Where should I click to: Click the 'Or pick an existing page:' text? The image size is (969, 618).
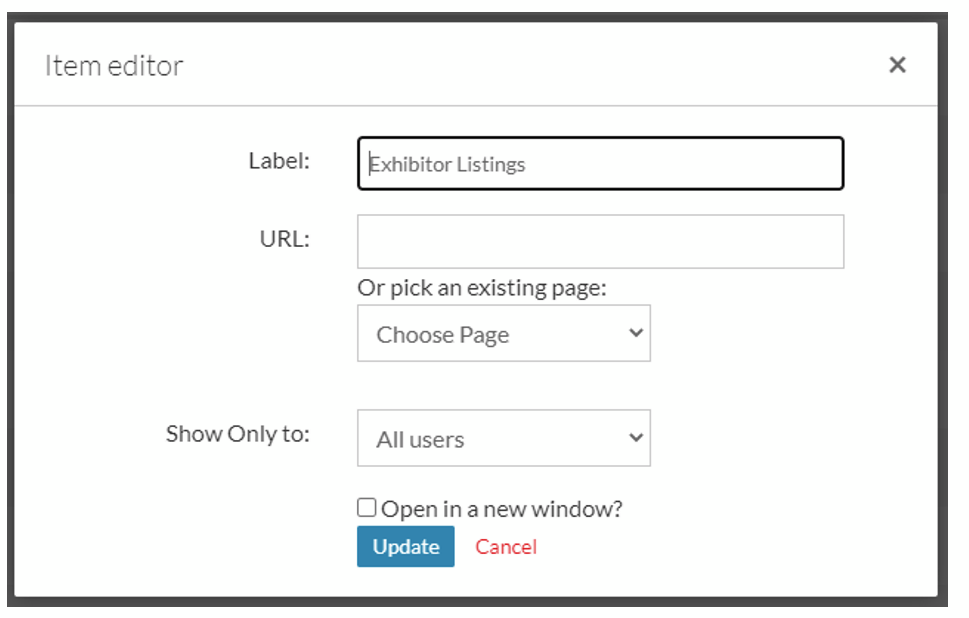point(482,288)
